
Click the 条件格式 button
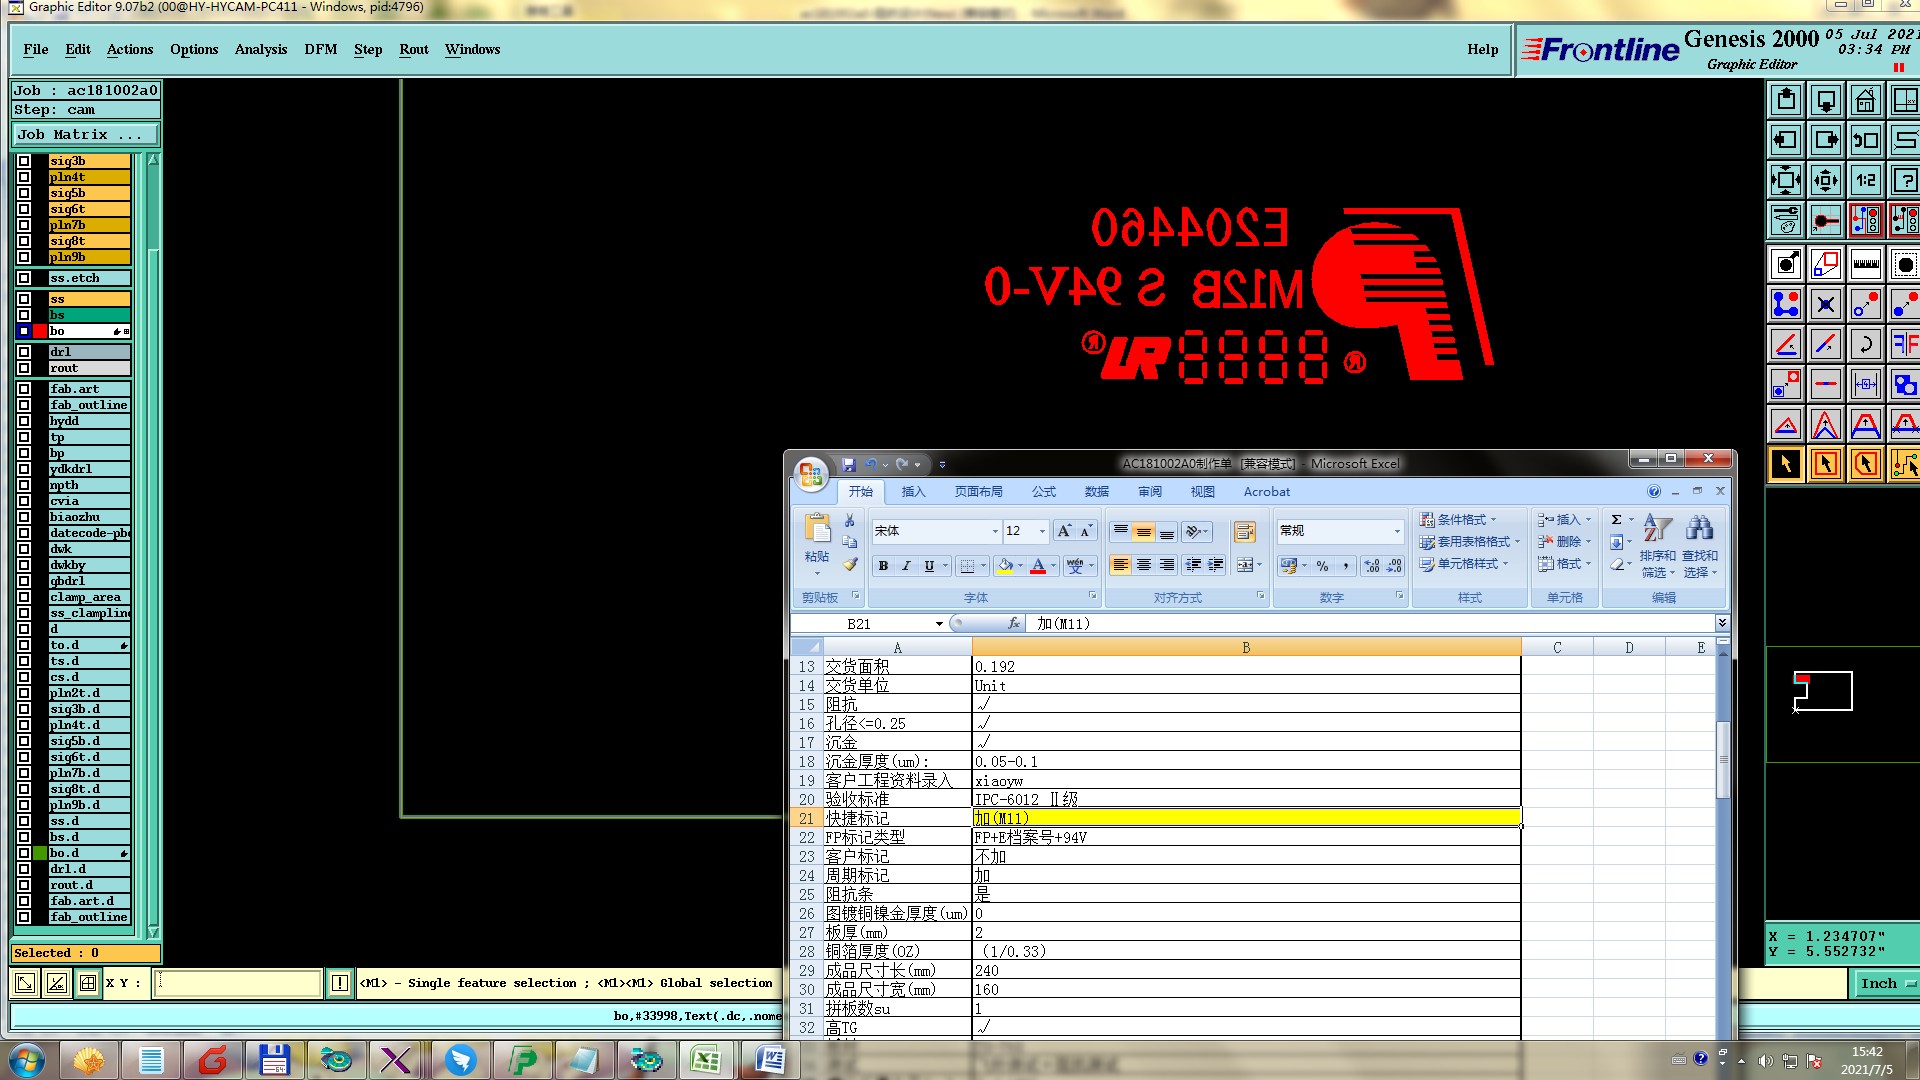coord(1458,520)
